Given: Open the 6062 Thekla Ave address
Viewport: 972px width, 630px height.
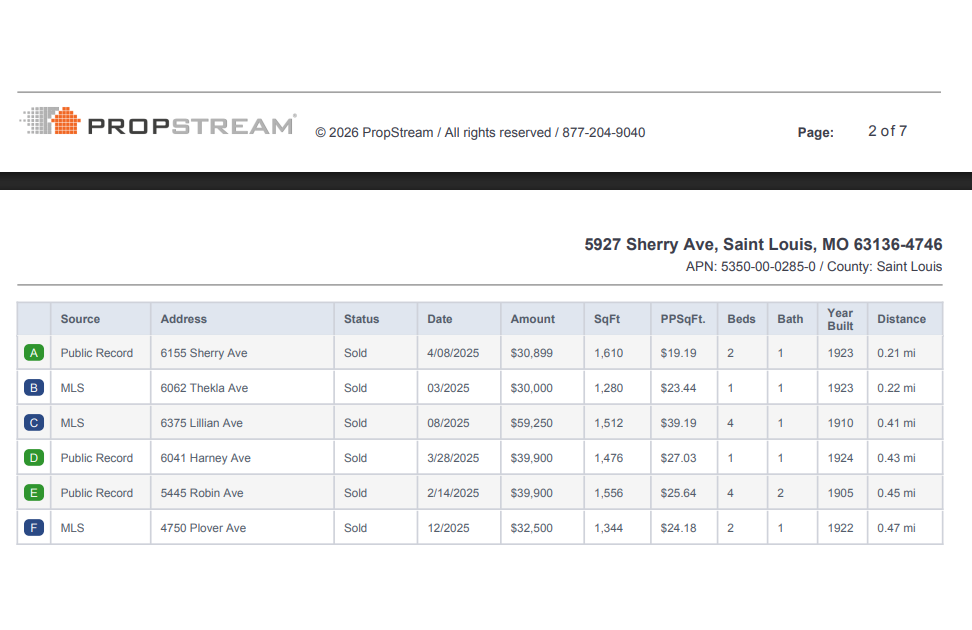Looking at the screenshot, I should [204, 388].
